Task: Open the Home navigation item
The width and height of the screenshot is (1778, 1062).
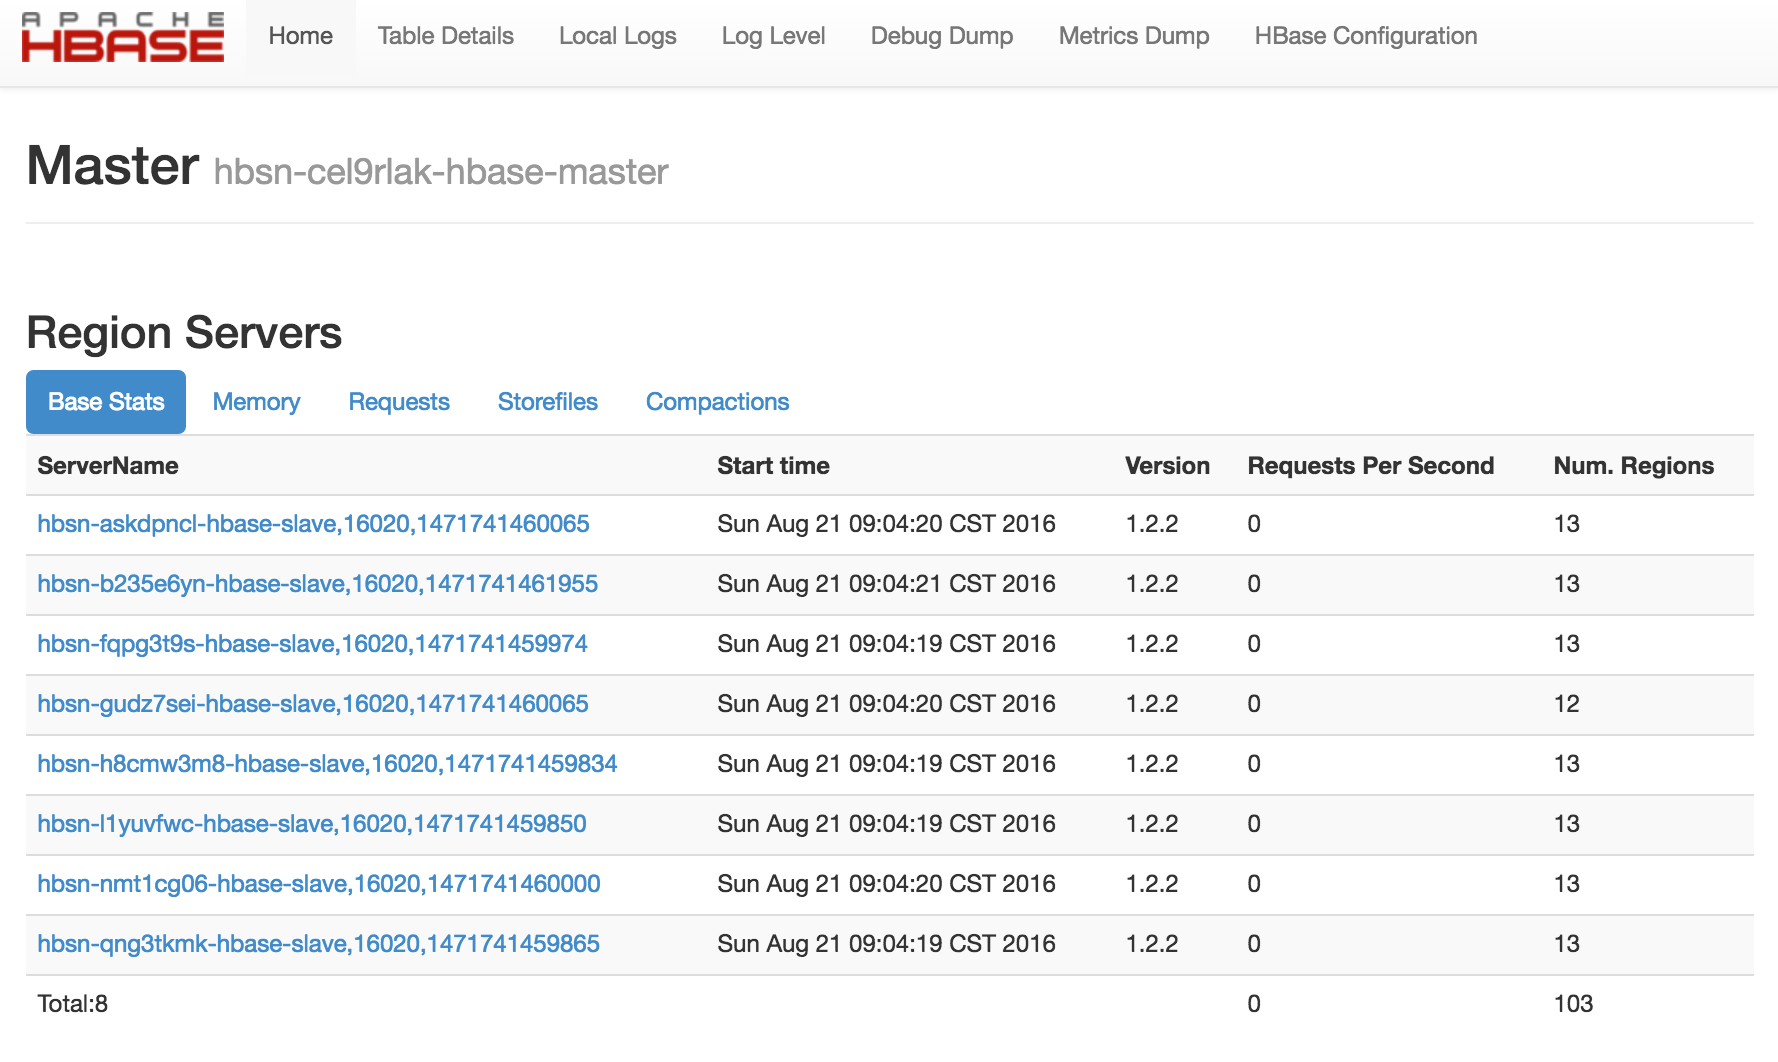Action: tap(300, 36)
